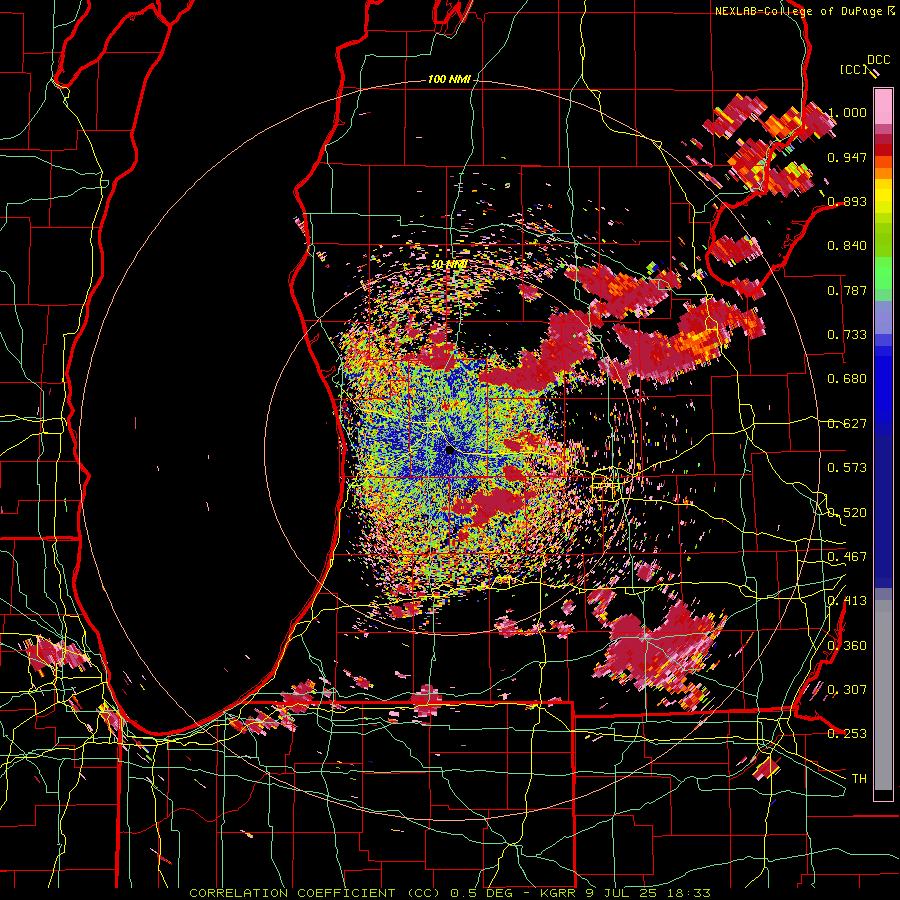
Task: Click the DCC label above the color scale
Action: [878, 60]
